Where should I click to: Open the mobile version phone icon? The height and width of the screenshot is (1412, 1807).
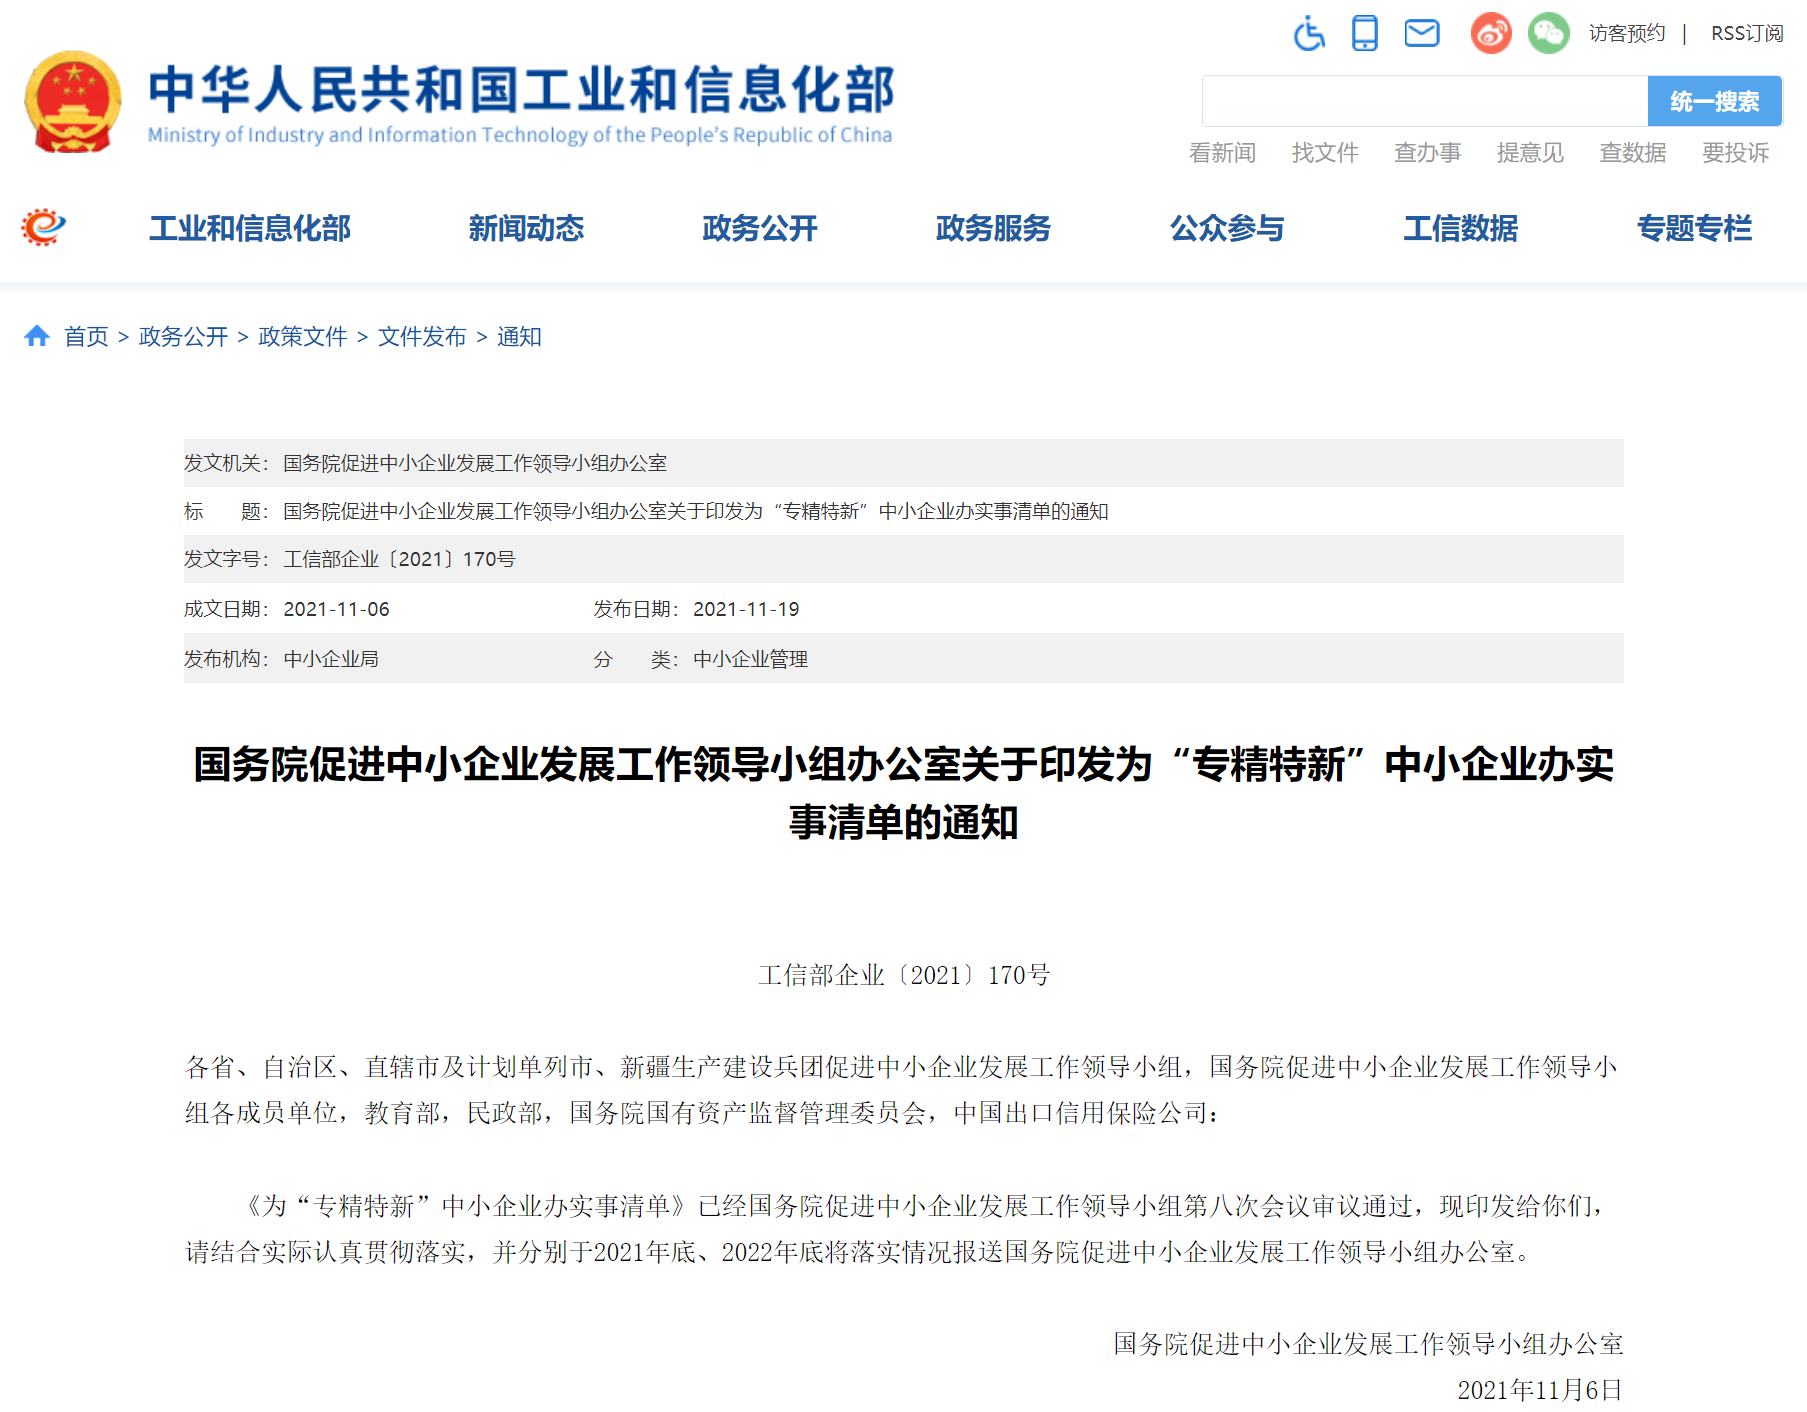coord(1364,34)
